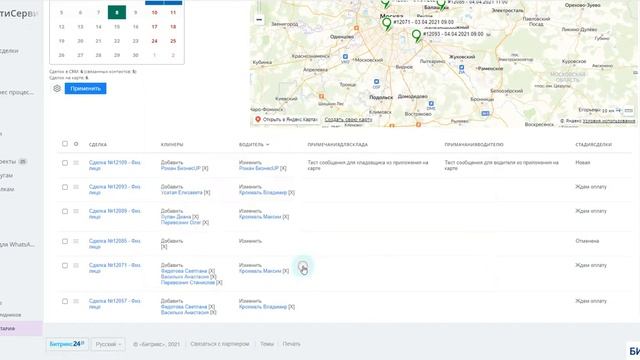The height and width of the screenshot is (360, 640).
Task: Toggle select-all checkbox in table header
Action: point(65,144)
